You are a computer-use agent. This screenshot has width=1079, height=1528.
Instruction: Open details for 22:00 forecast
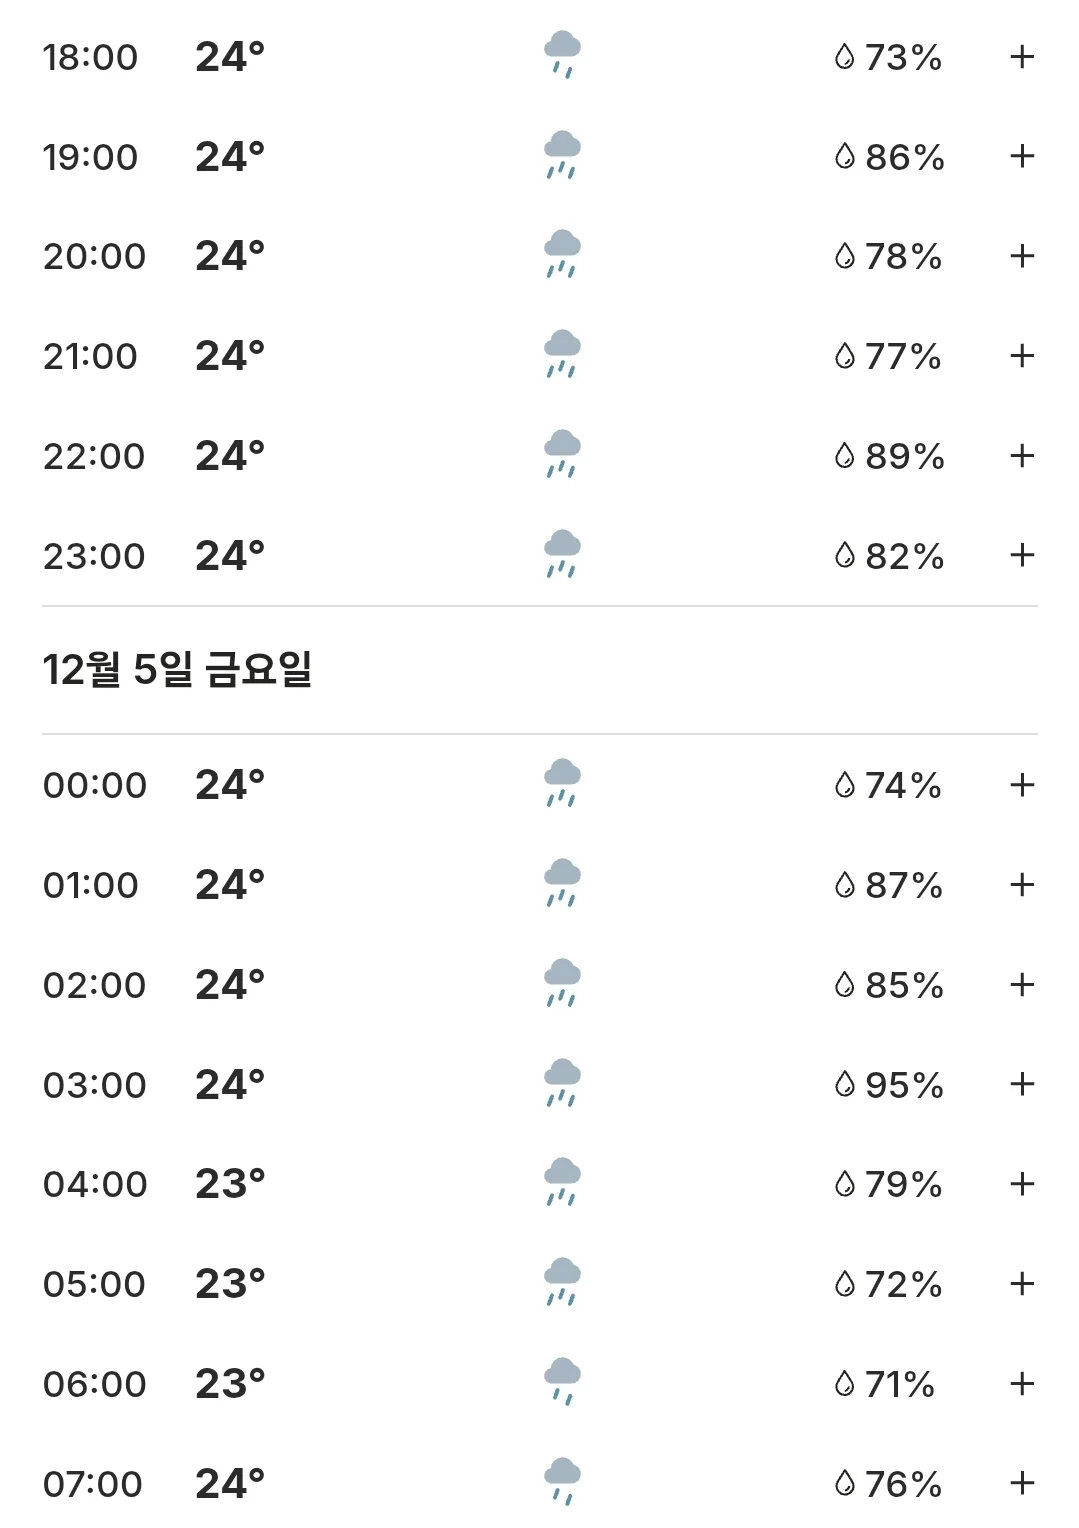(x=1021, y=456)
